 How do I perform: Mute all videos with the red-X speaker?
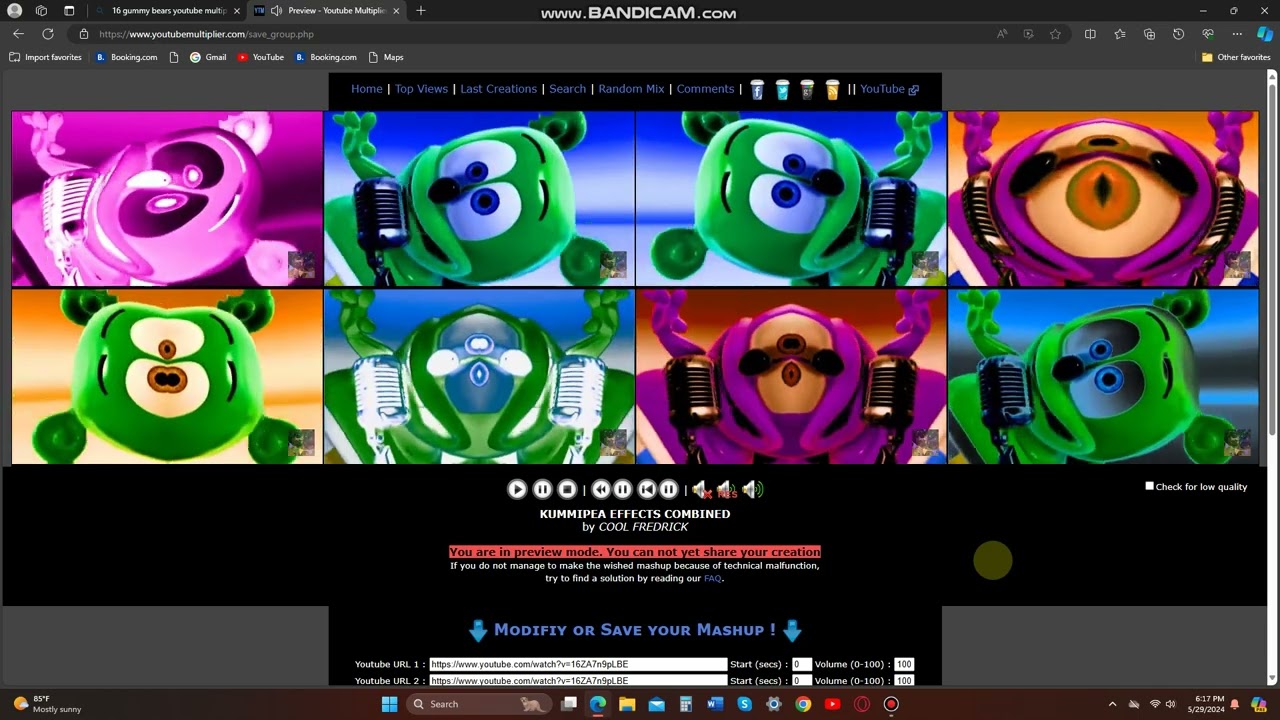(x=701, y=489)
